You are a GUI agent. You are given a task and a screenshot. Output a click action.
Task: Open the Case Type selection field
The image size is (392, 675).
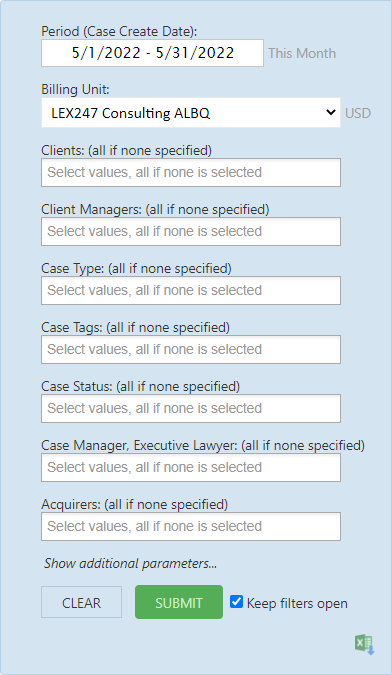tap(191, 291)
